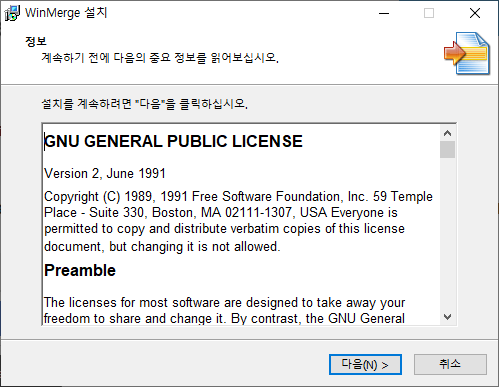The image size is (499, 387).
Task: Click the Preamble heading
Action: [x=80, y=270]
